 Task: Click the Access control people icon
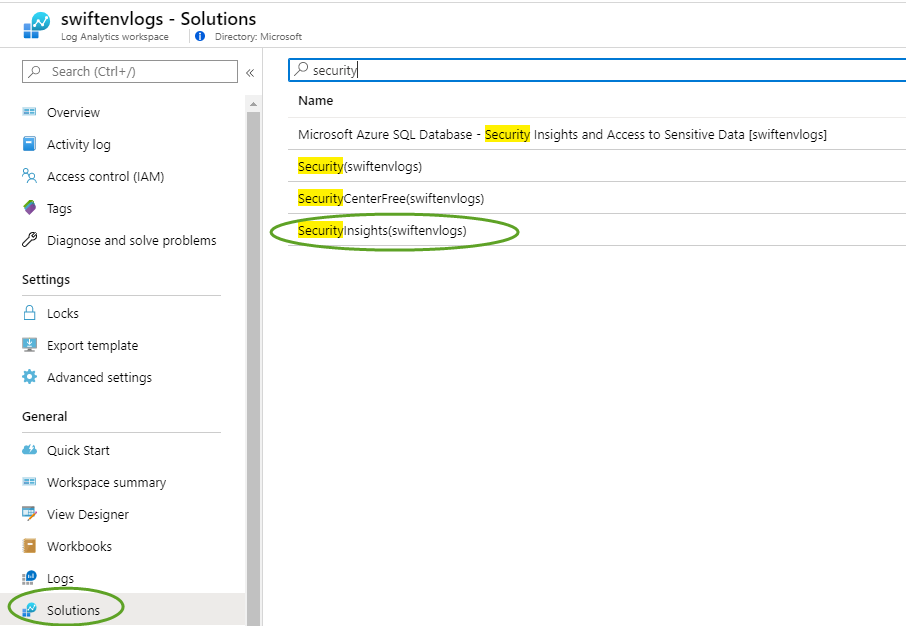coord(29,175)
